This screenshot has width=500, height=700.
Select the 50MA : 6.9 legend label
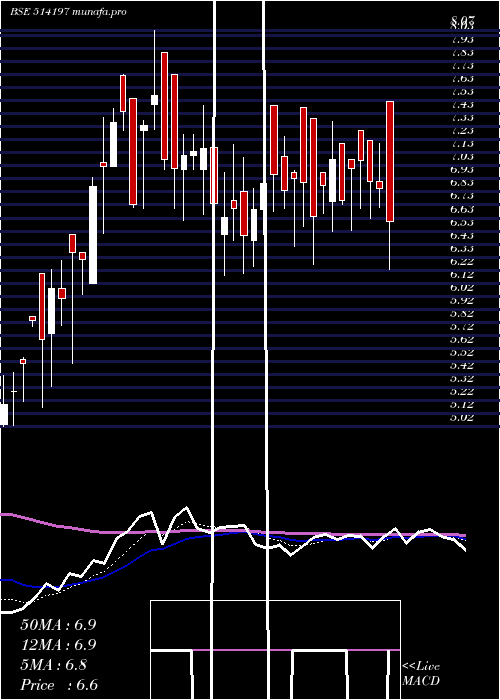[58, 625]
